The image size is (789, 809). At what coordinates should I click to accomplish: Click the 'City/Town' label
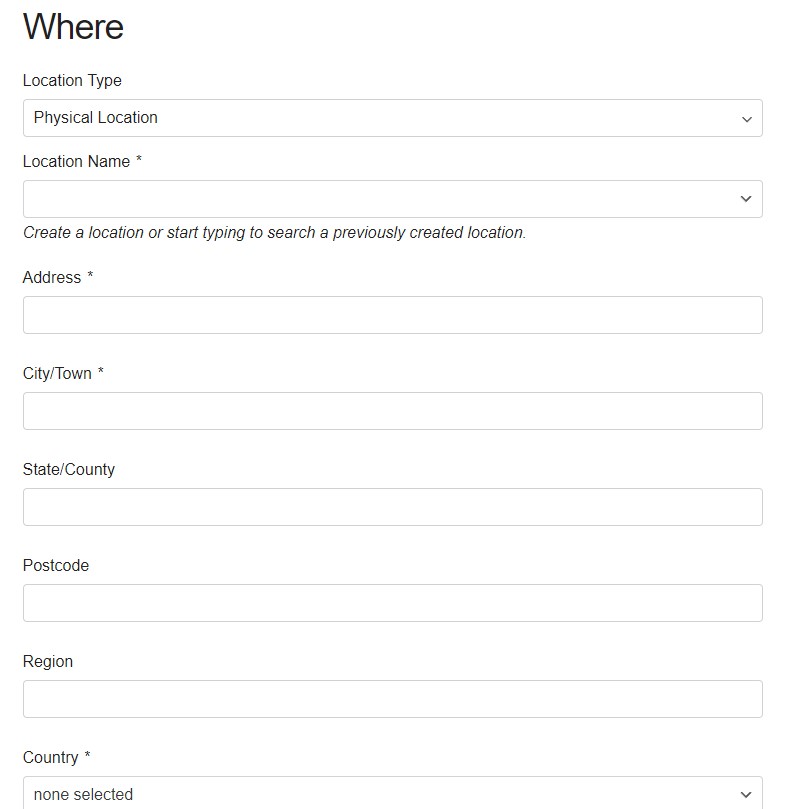[57, 374]
